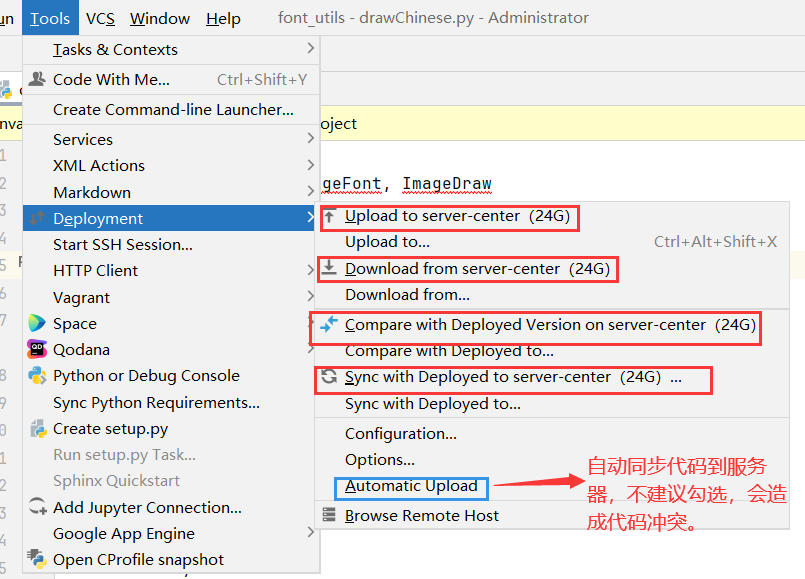Open the VCS menu

pos(101,18)
